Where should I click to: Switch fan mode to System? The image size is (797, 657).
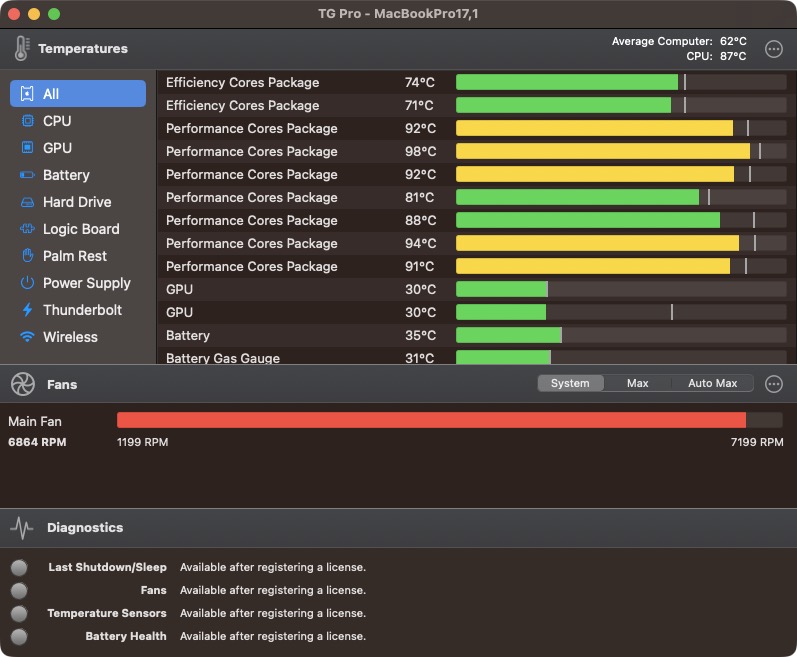(x=570, y=384)
